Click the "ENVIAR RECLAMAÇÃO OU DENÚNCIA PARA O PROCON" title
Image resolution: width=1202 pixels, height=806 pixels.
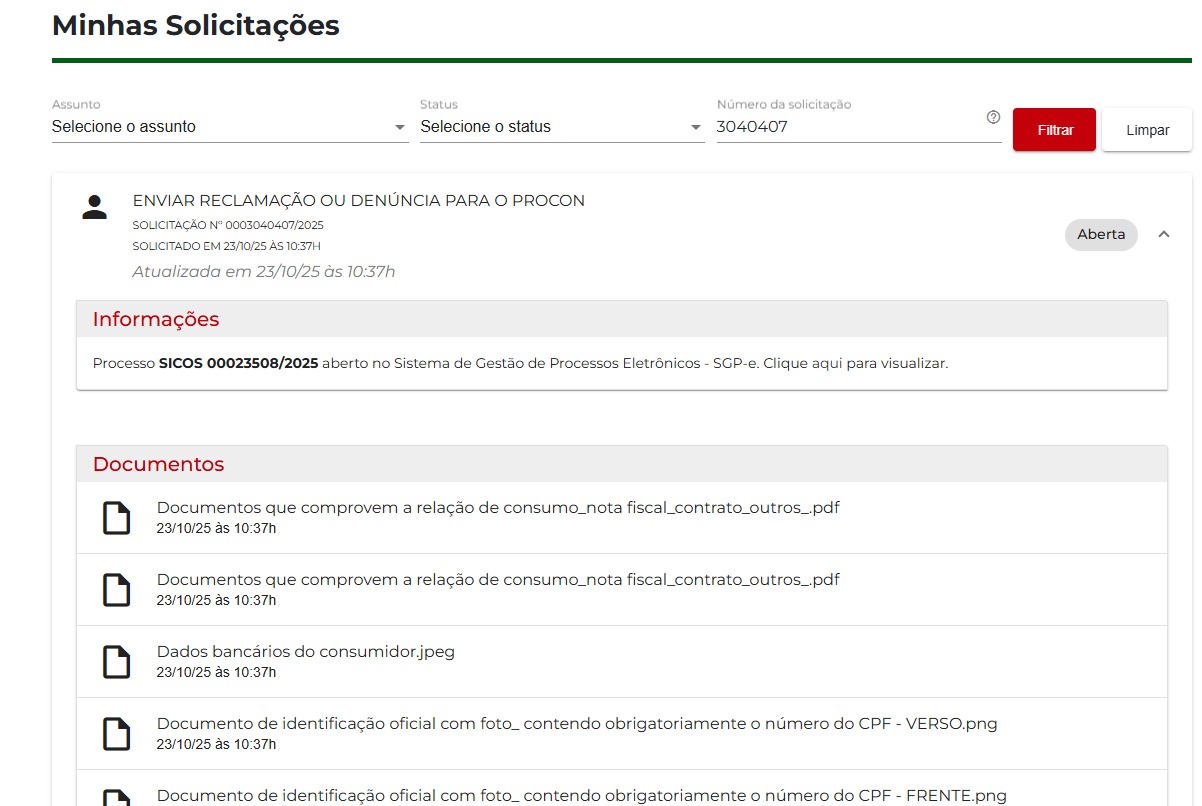(x=358, y=201)
